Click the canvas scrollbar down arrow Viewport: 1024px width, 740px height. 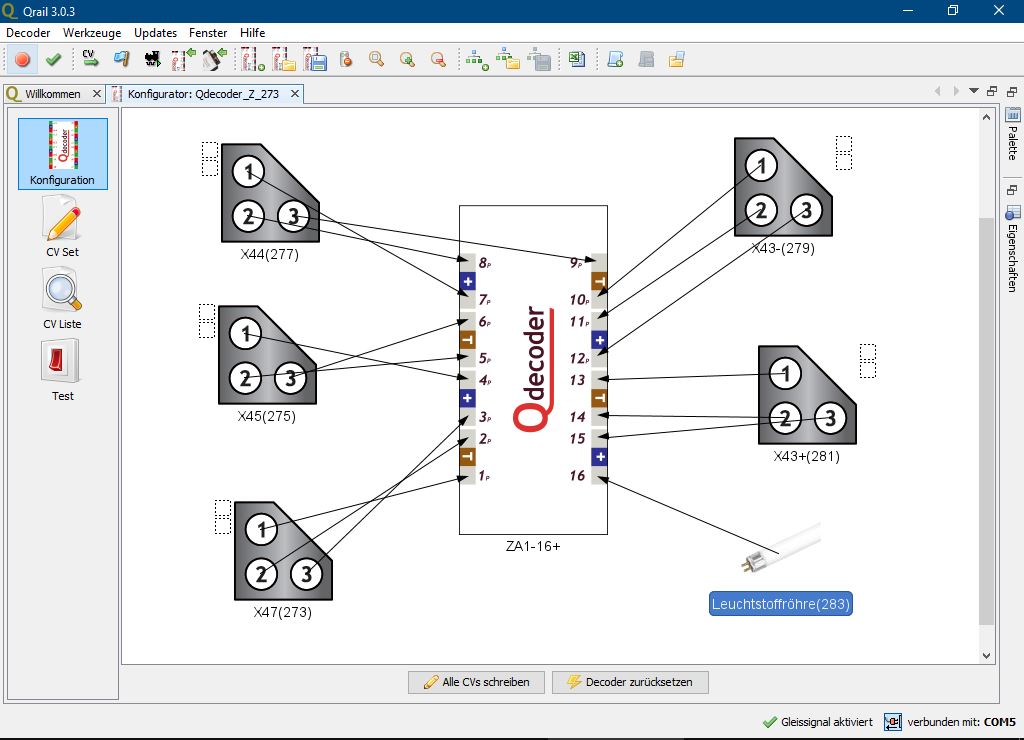tap(986, 655)
